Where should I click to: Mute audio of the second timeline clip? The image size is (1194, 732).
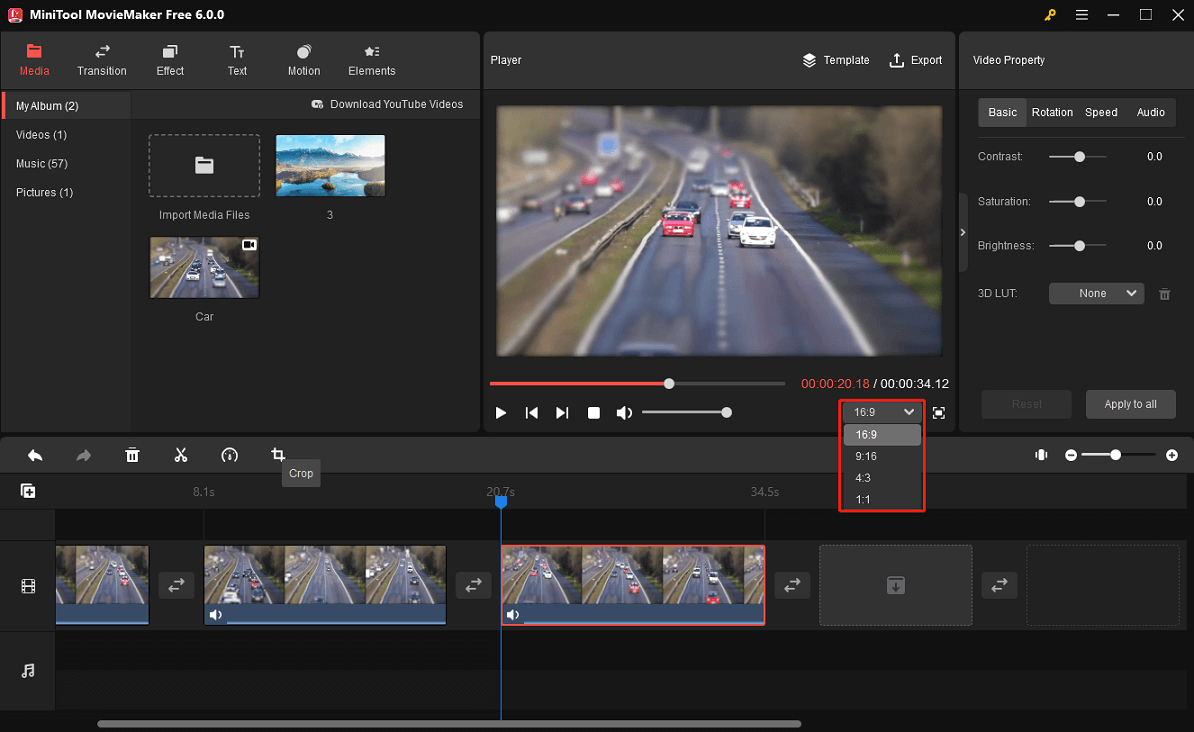click(x=216, y=615)
